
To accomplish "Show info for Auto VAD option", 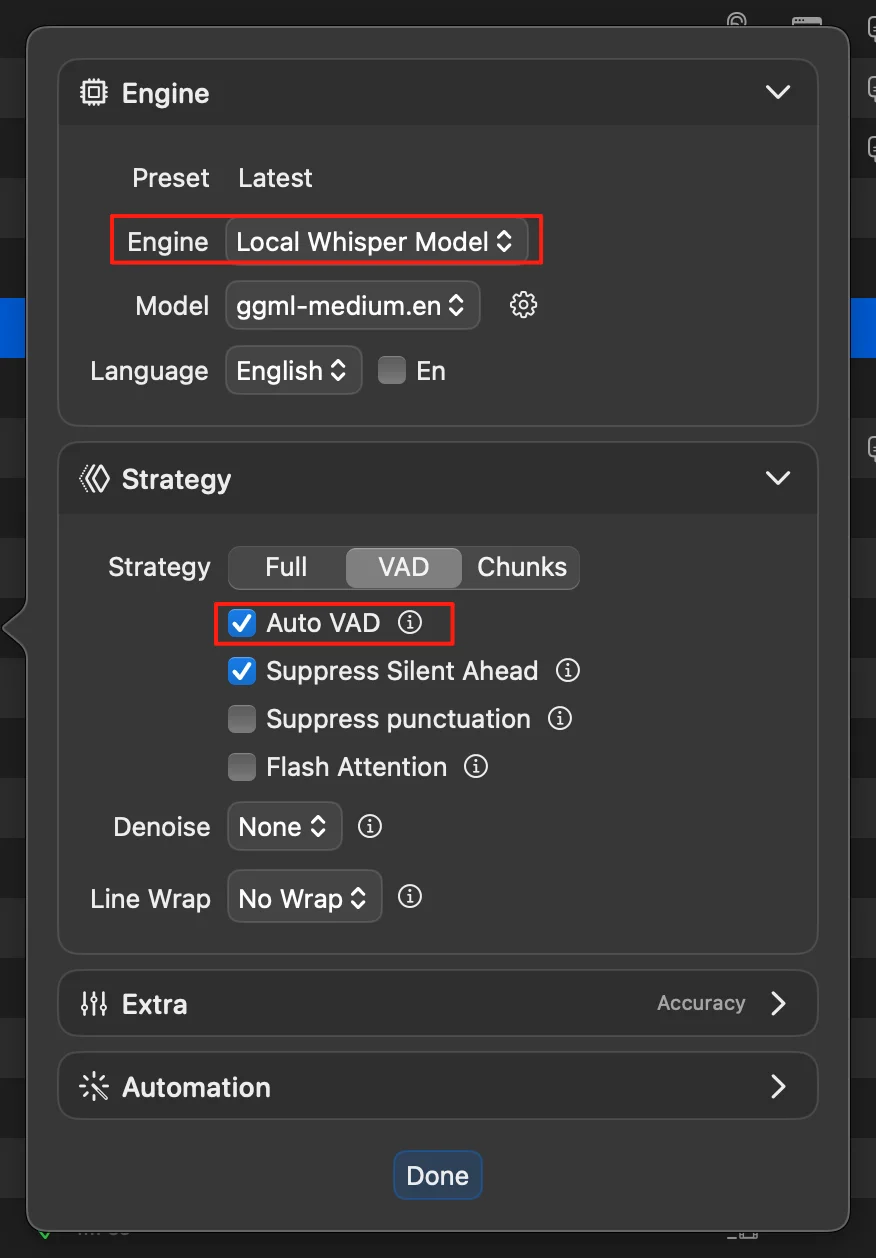I will [x=410, y=622].
